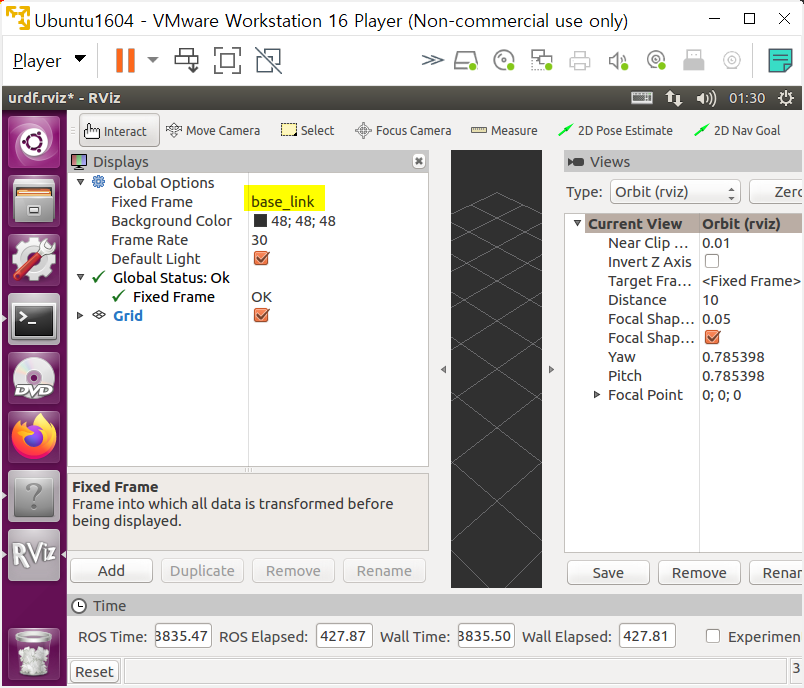Activate the Move Camera tool
The image size is (804, 688).
213,131
